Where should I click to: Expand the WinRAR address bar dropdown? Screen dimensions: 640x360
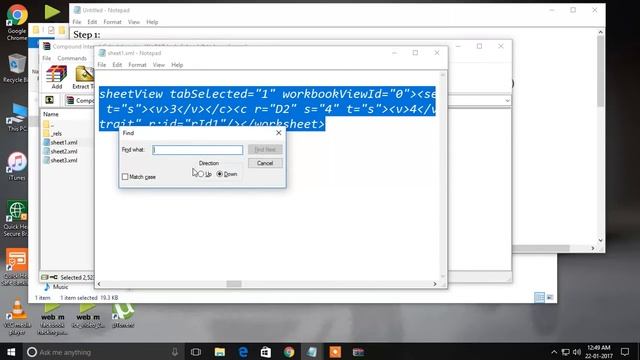coord(507,100)
